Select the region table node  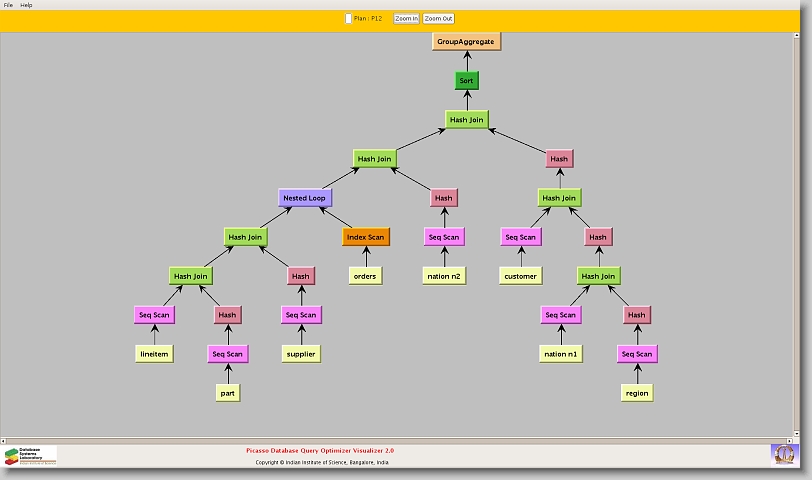(637, 393)
